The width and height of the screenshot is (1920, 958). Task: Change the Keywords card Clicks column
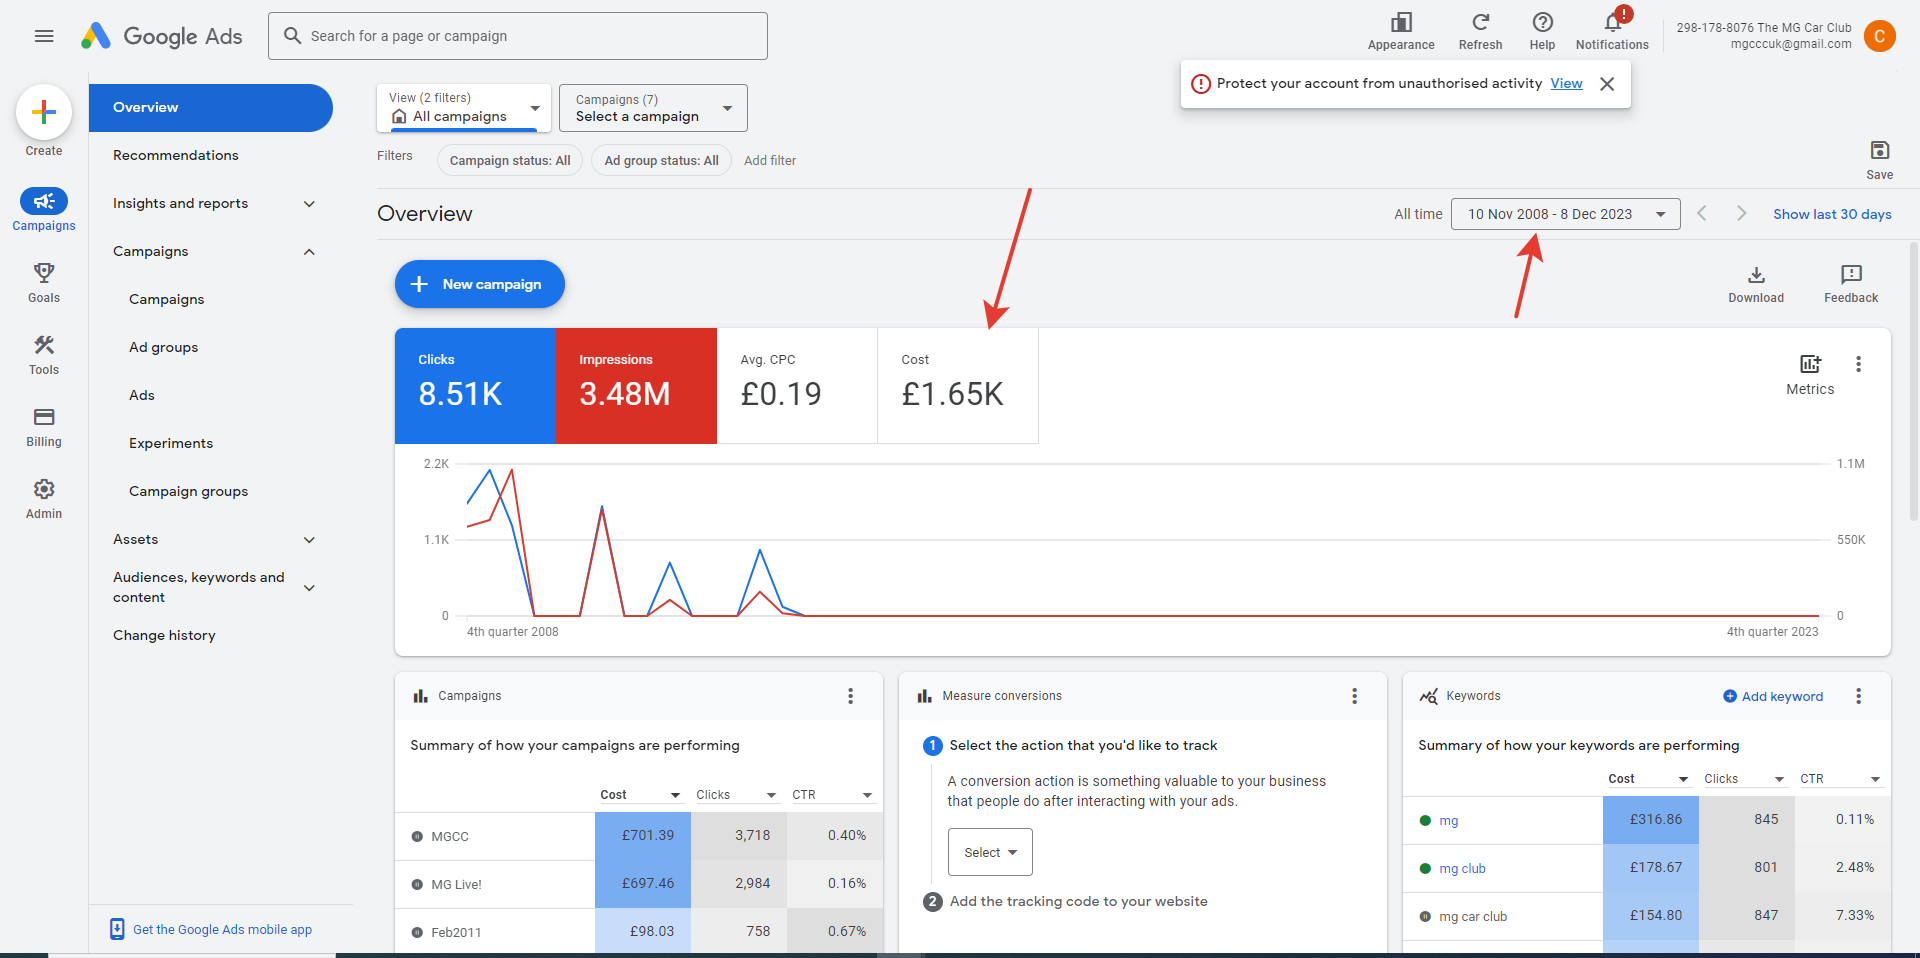point(1744,779)
